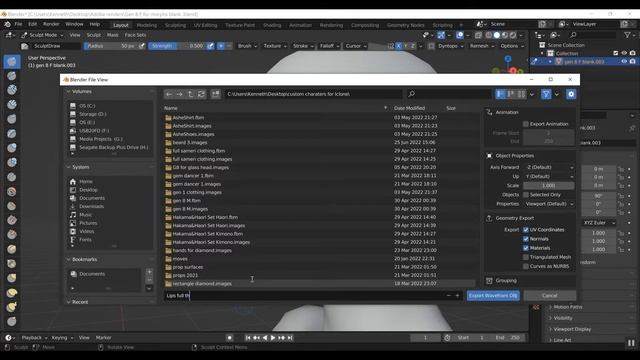This screenshot has height=360, width=640.
Task: Toggle auto keying record button
Action: [230, 338]
